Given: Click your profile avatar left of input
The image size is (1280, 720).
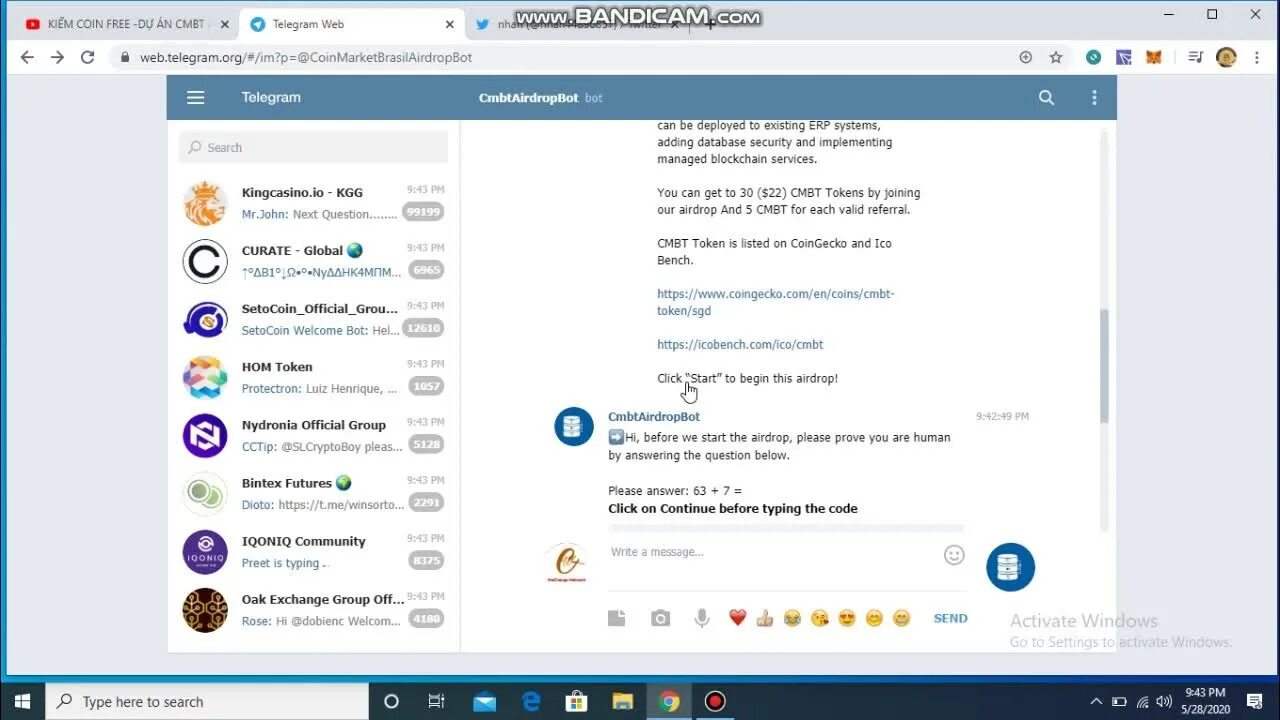Looking at the screenshot, I should pos(566,564).
